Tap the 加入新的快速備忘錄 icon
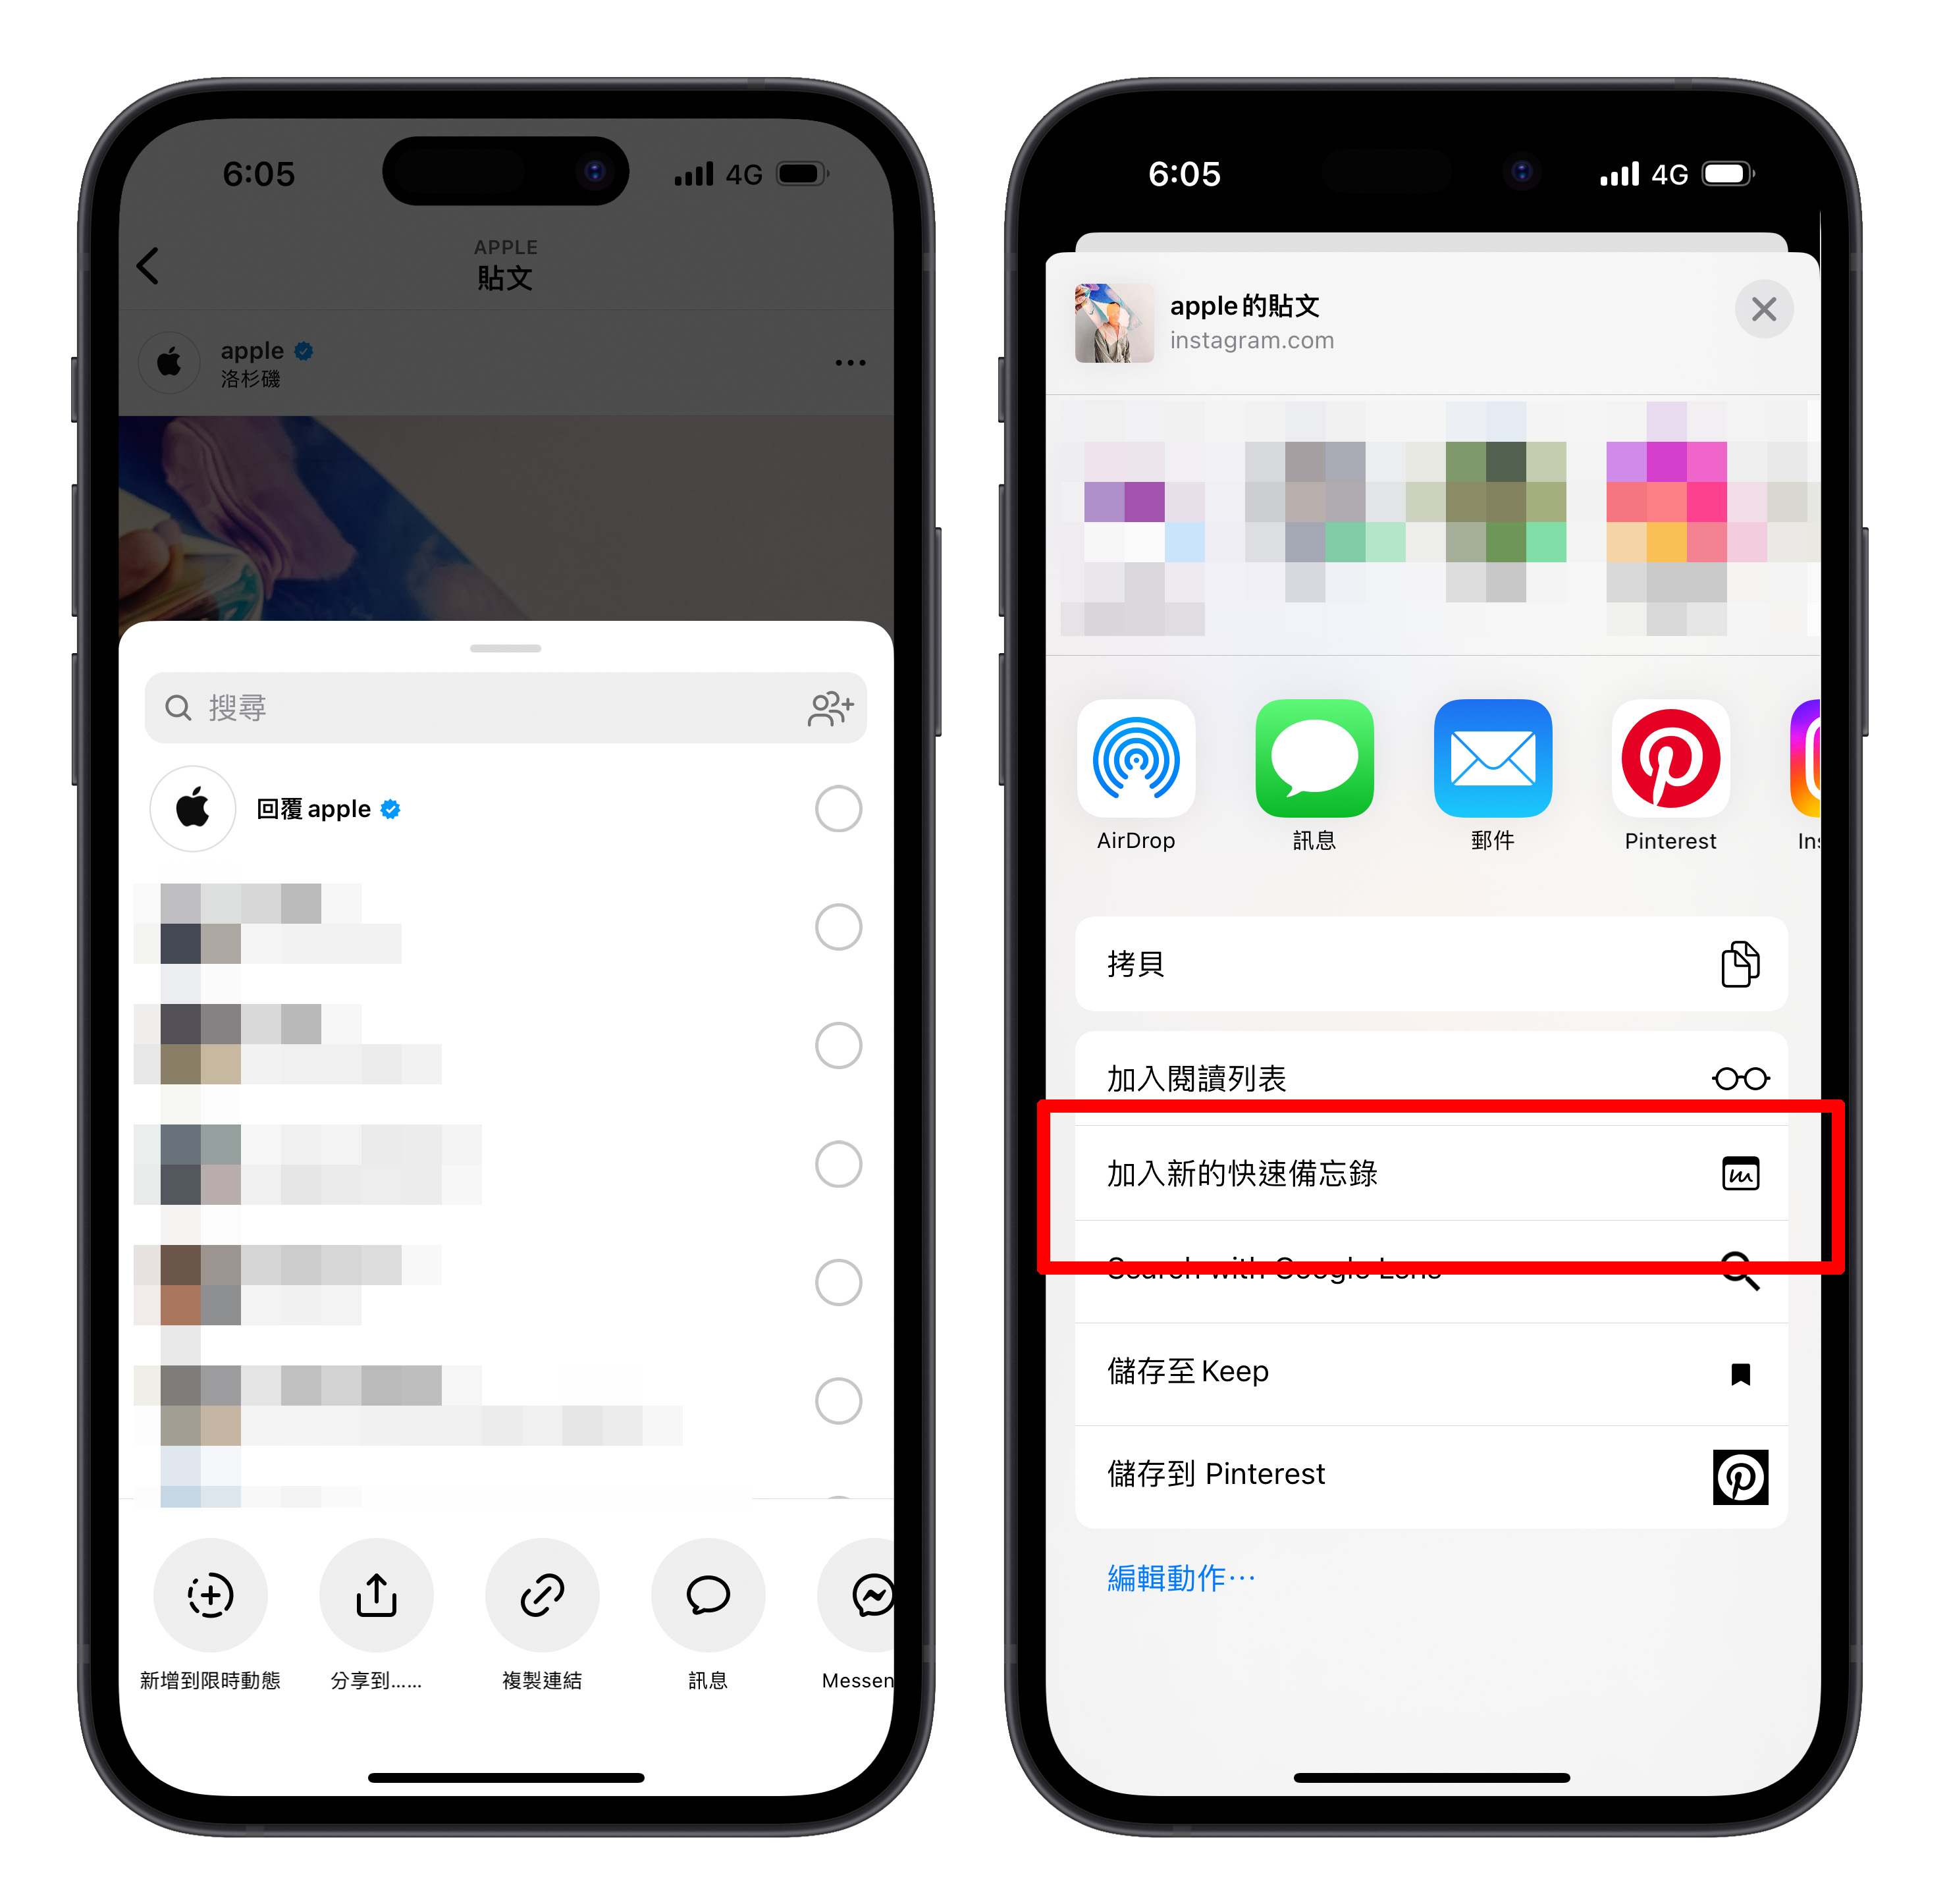Screen dimensions: 1949x1904 click(1745, 1172)
